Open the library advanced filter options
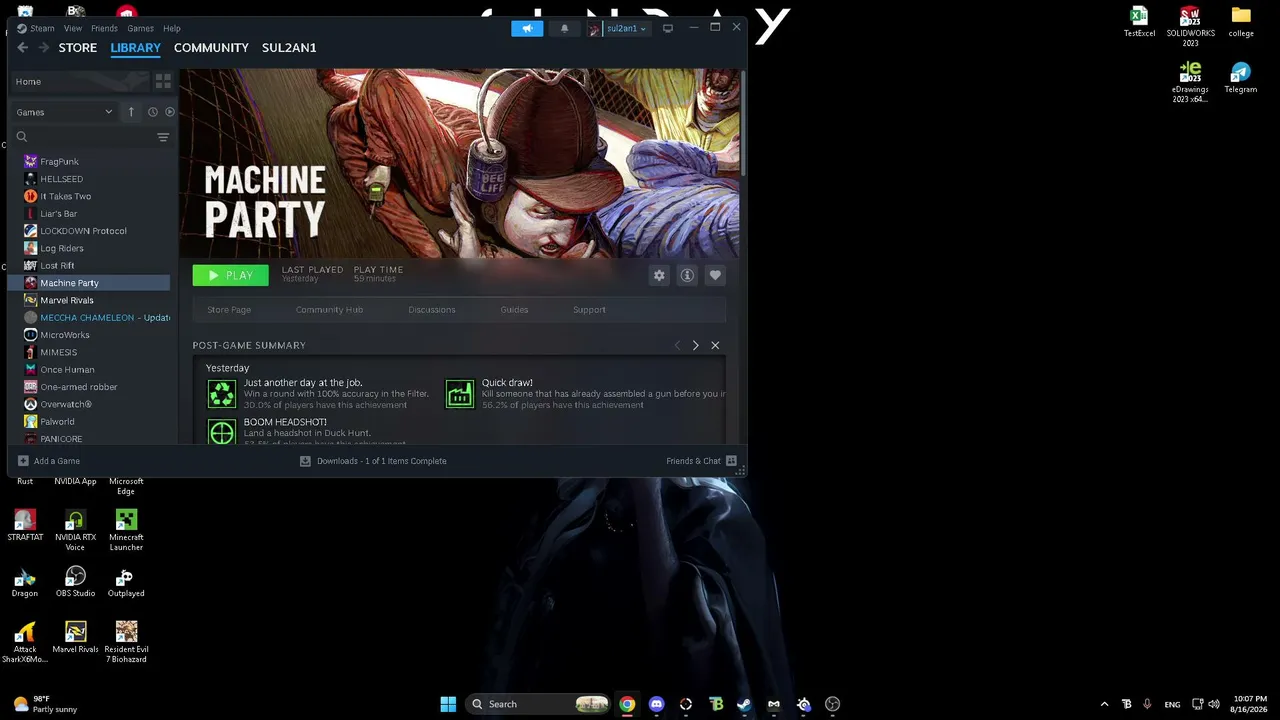The width and height of the screenshot is (1280, 720). tap(163, 137)
